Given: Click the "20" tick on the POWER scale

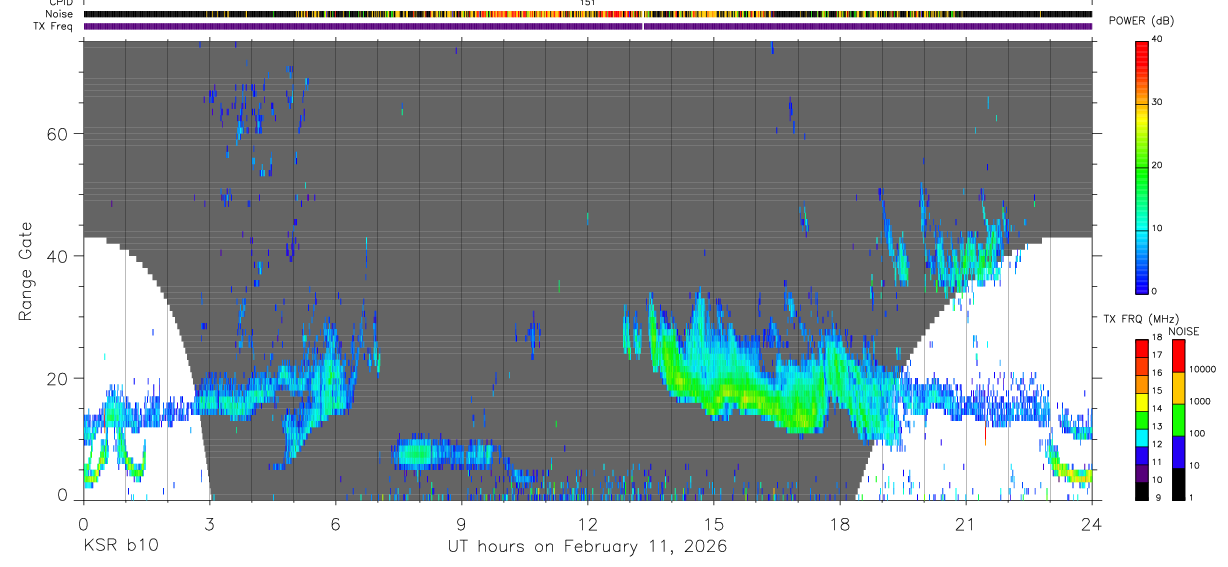Looking at the screenshot, I should click(x=1157, y=166).
